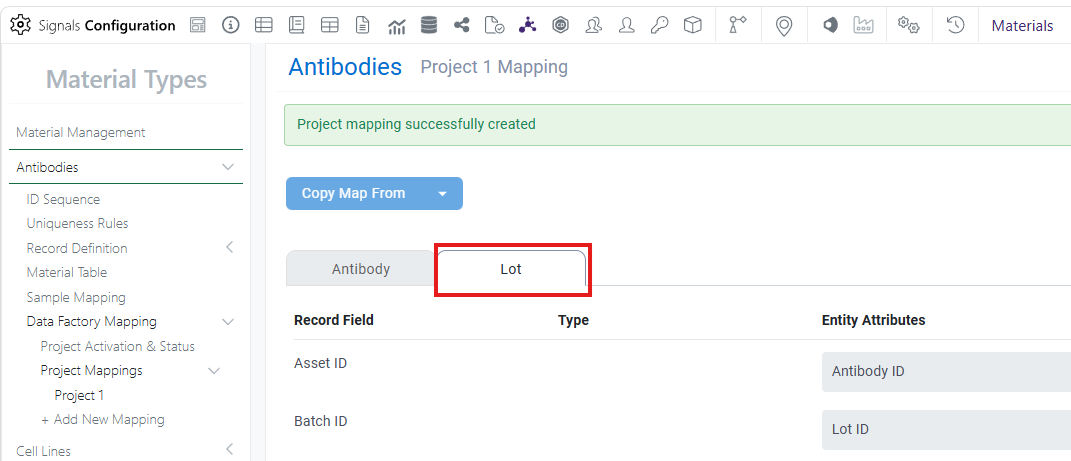Open the key icon in toolbar
Viewport: 1071px width, 461px height.
click(x=659, y=25)
